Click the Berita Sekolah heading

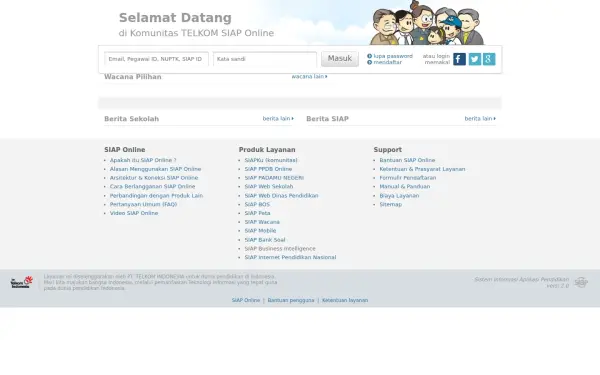[x=132, y=119]
